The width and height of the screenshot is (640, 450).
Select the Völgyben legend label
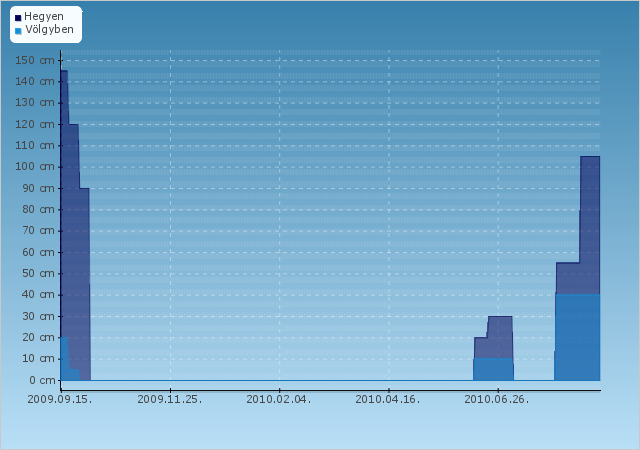[x=49, y=29]
